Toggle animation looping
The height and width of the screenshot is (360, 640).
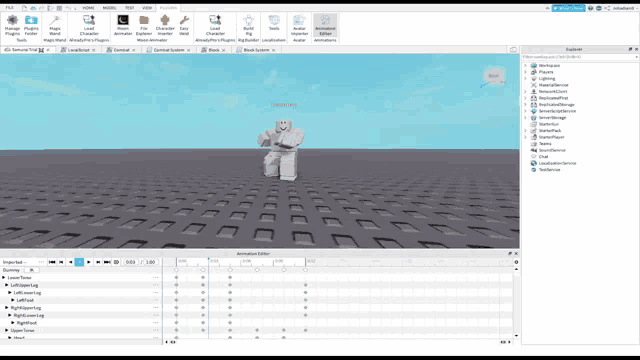point(116,262)
